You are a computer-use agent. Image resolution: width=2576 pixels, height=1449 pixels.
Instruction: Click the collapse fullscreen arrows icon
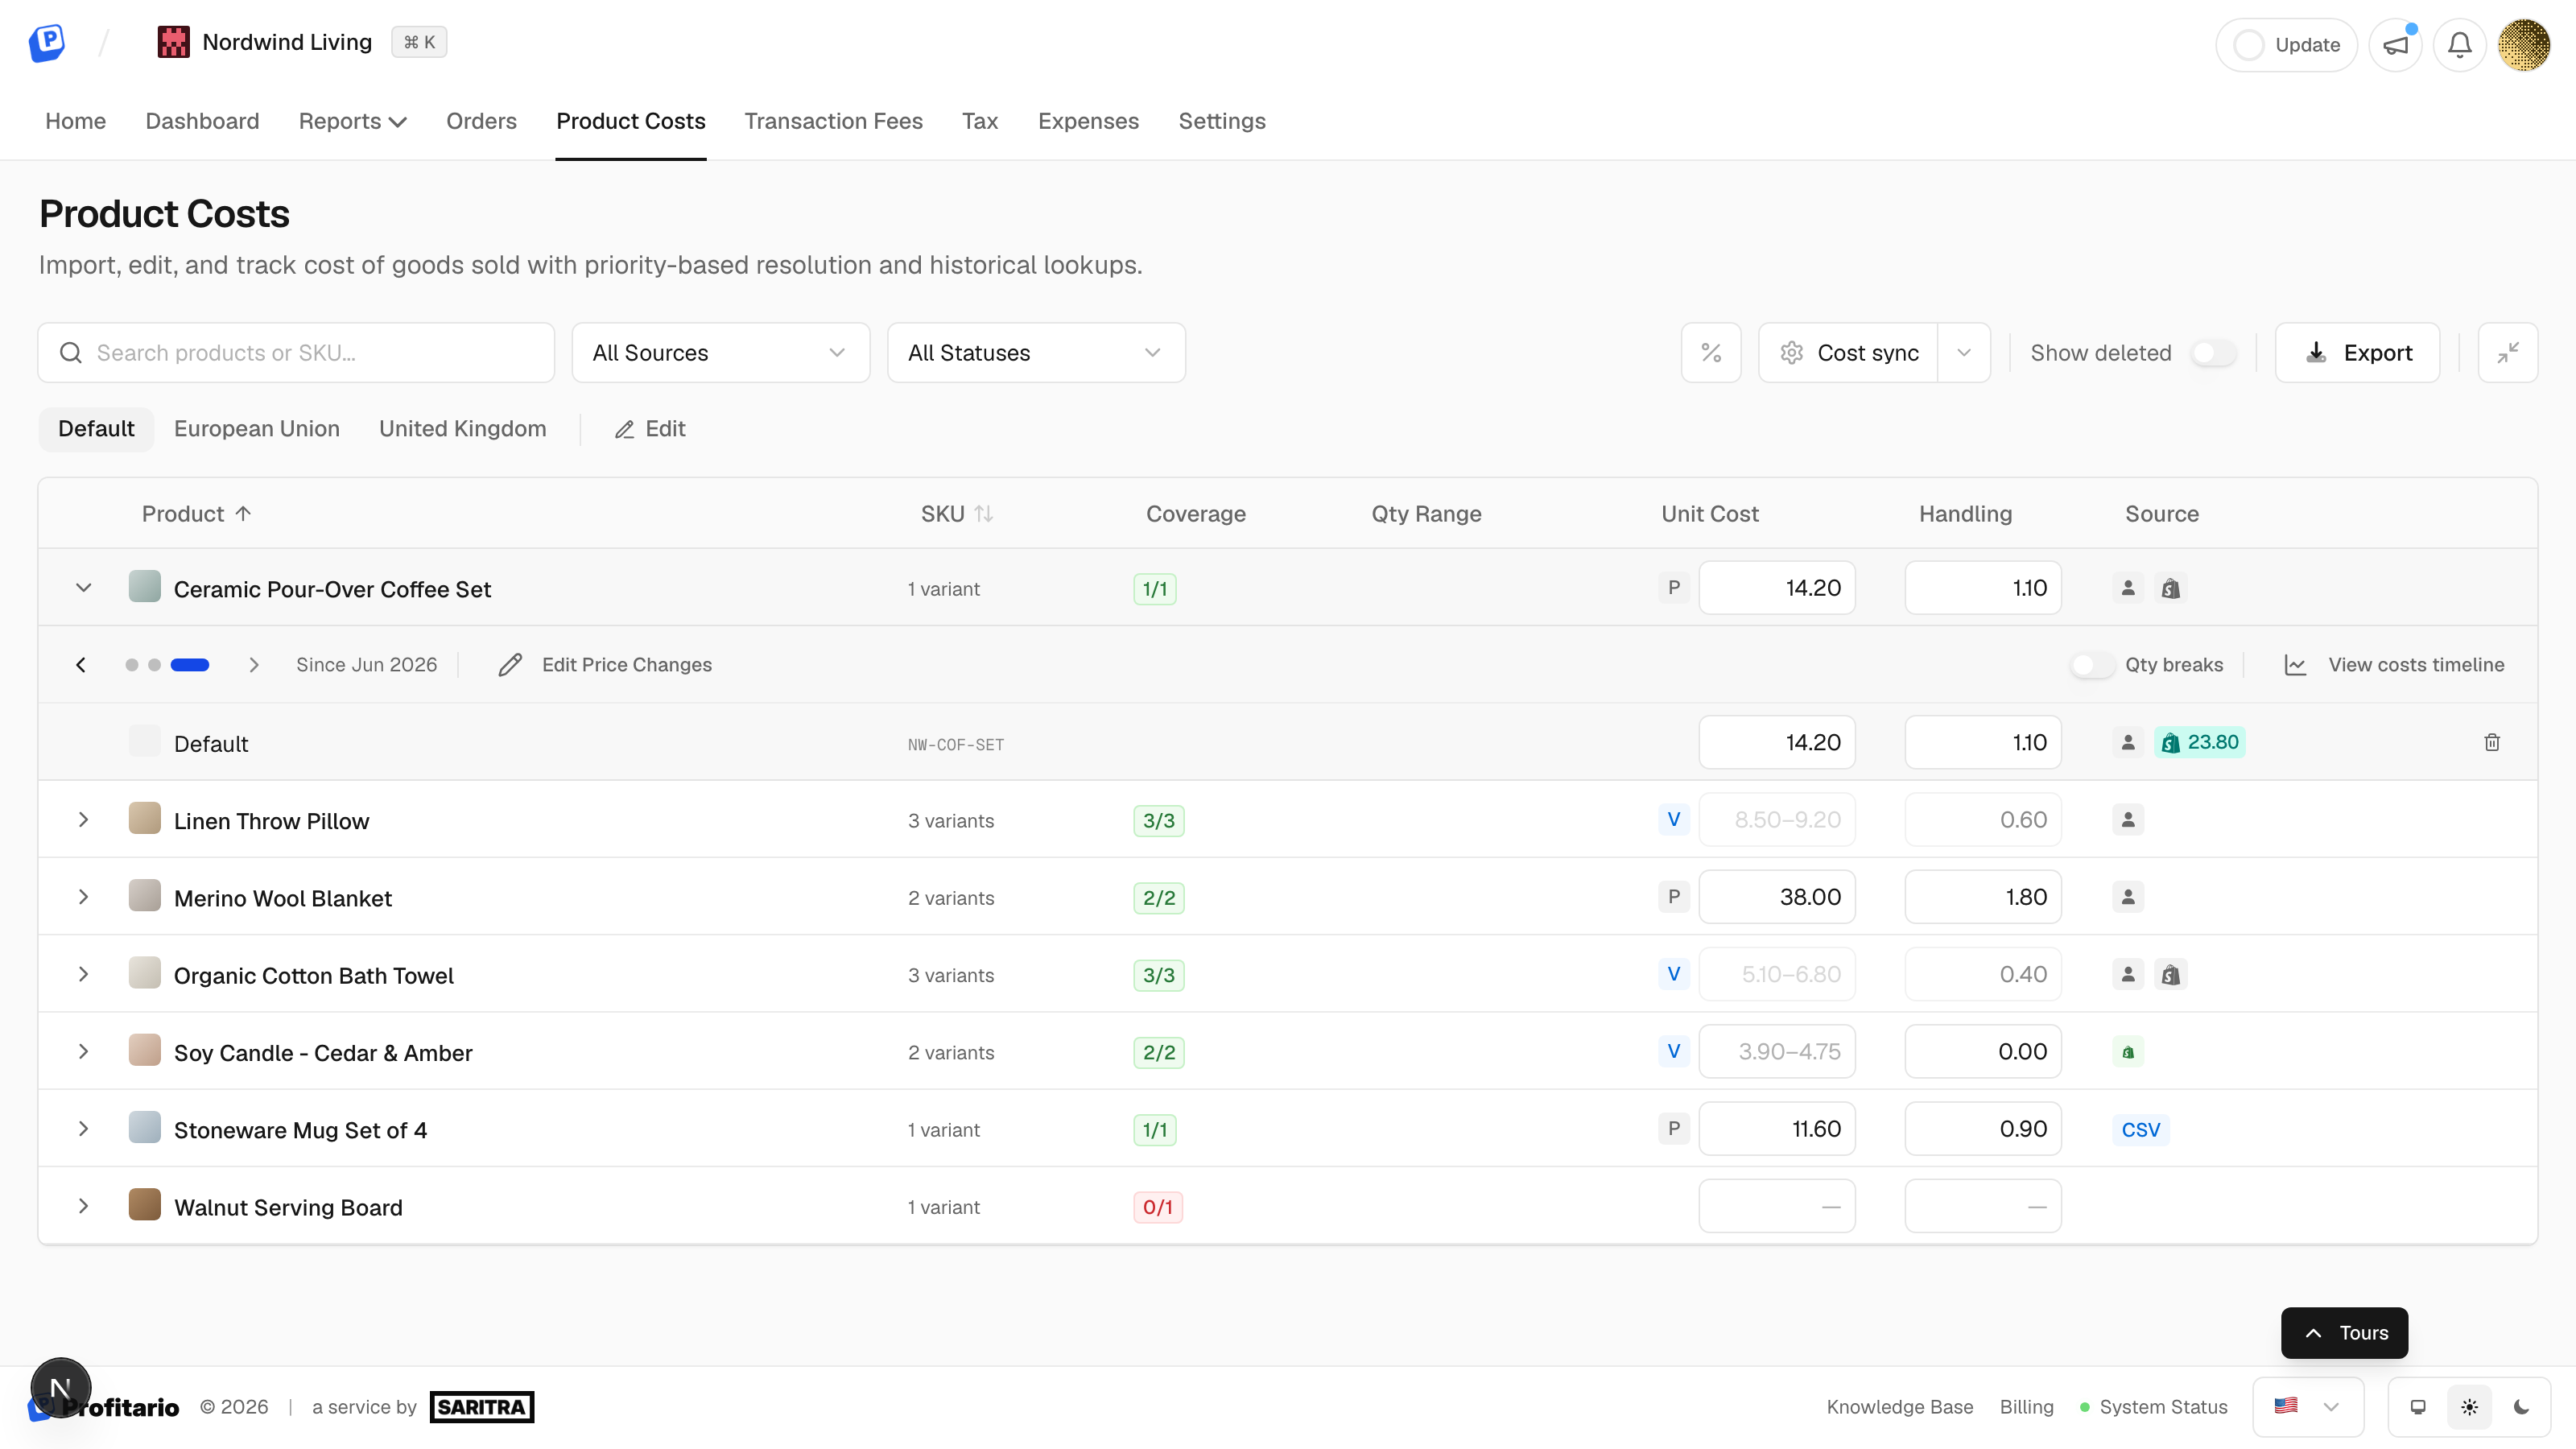pyautogui.click(x=2507, y=353)
